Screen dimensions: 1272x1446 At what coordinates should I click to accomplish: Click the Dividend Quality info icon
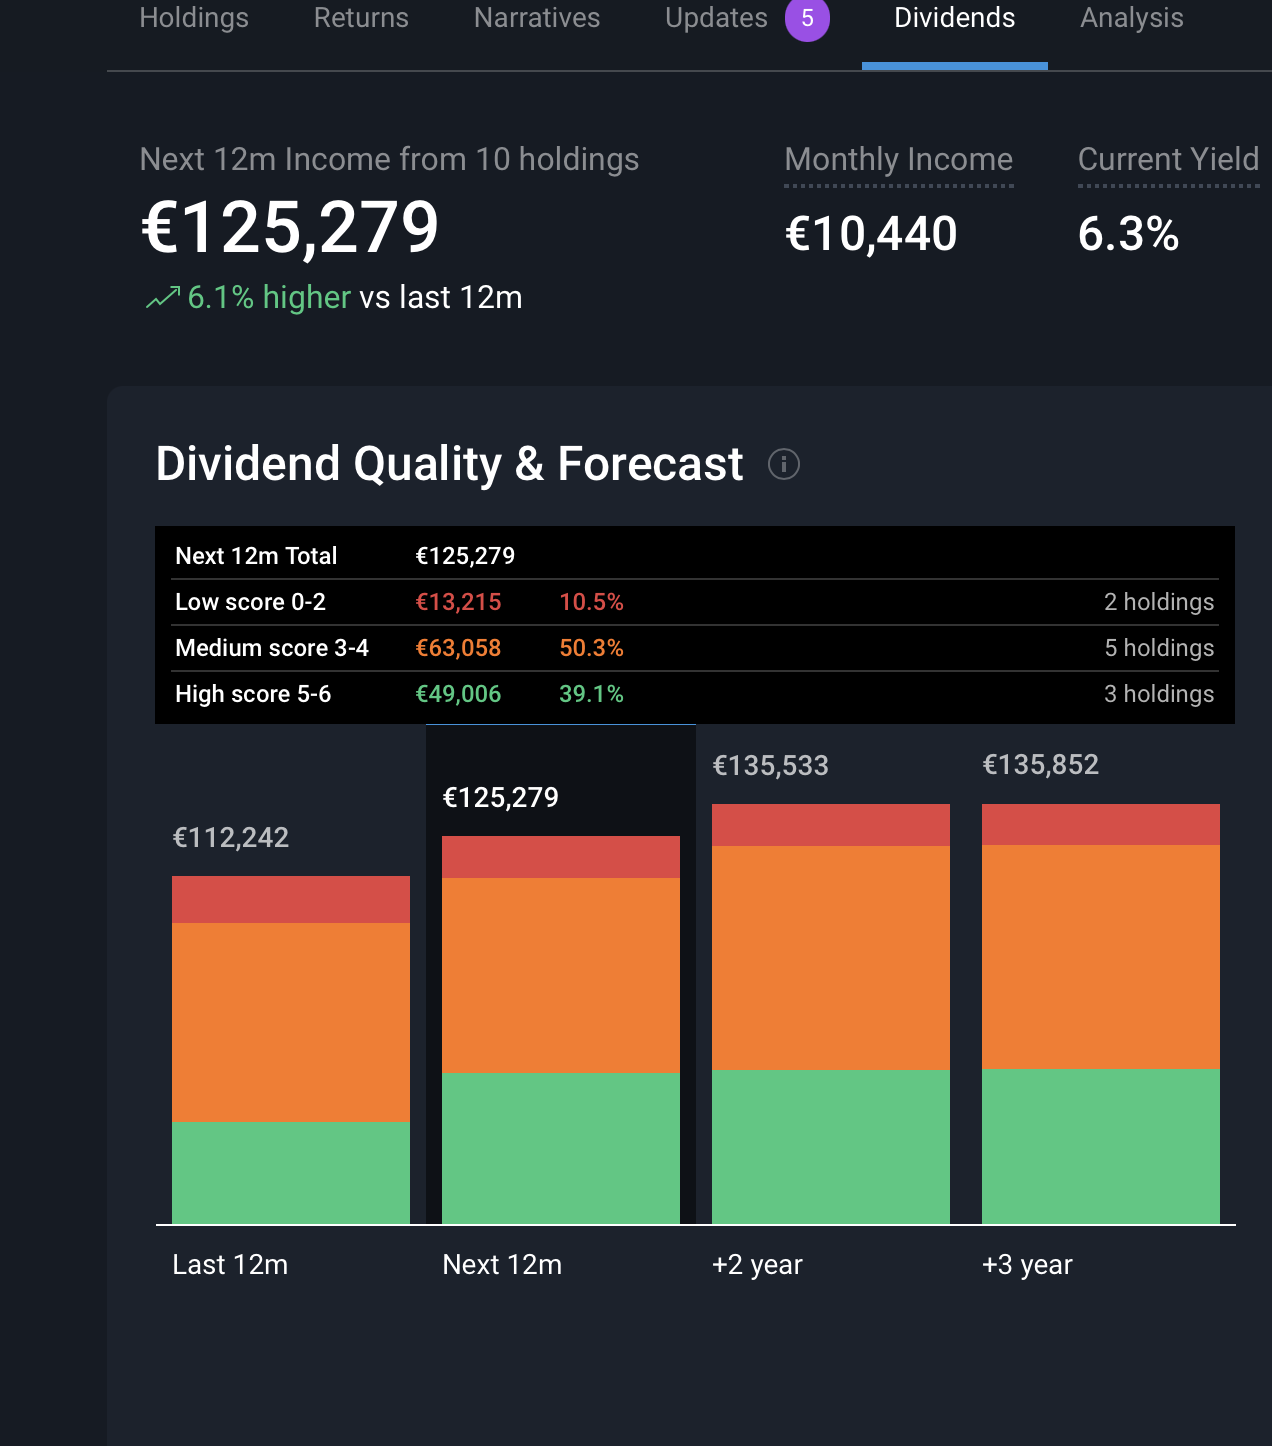click(783, 464)
